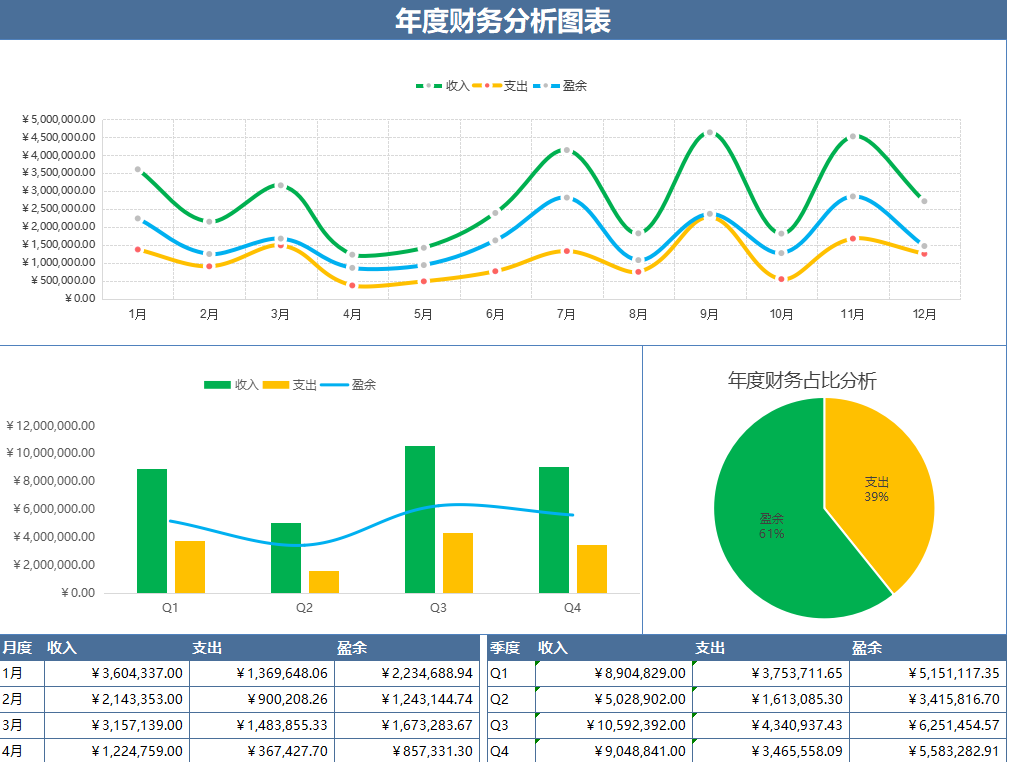
Task: Select the Q4 row label cell
Action: tap(511, 751)
